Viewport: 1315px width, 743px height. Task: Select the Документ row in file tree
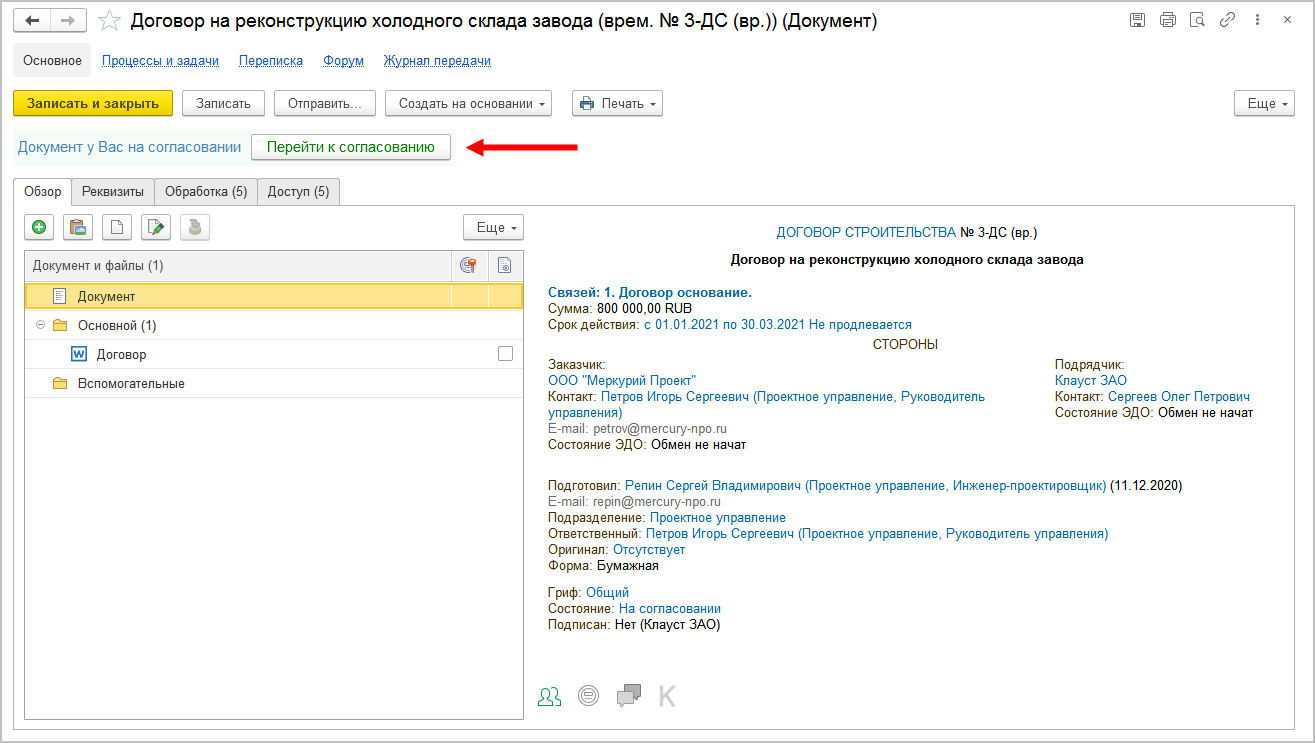[x=273, y=296]
